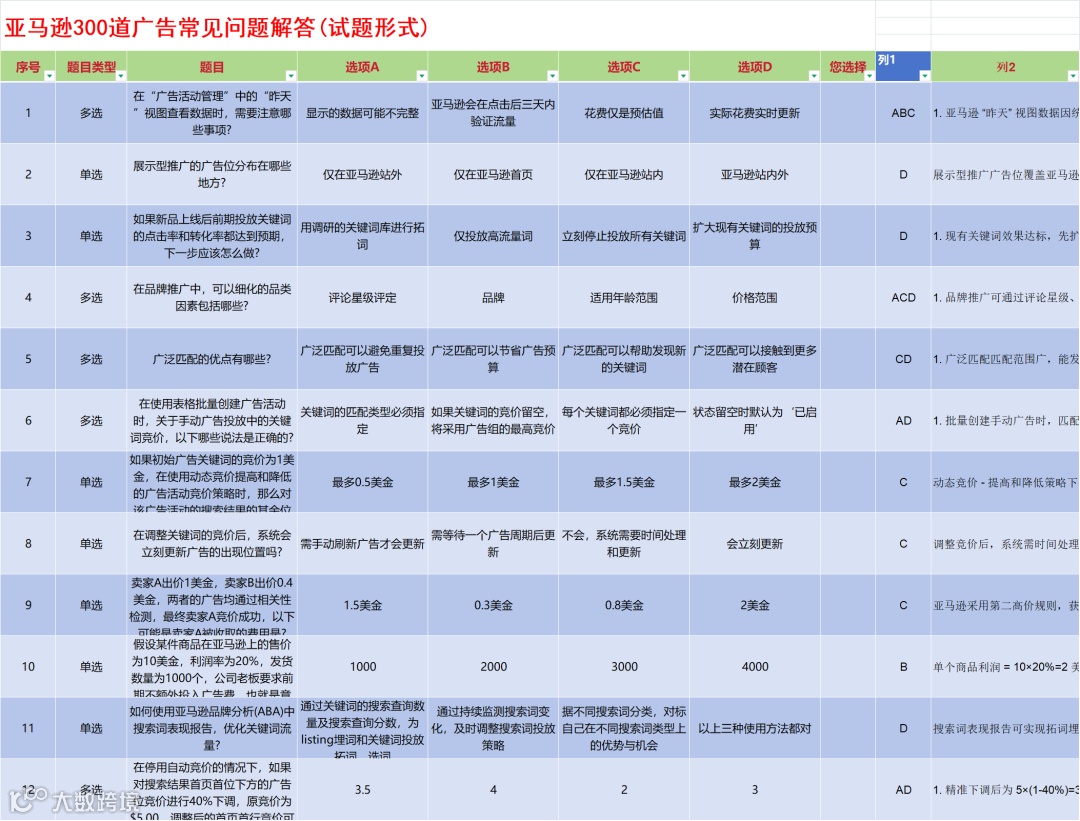
Task: Click question cell 展示型推广的广告位分布在哪些地方
Action: coord(211,174)
